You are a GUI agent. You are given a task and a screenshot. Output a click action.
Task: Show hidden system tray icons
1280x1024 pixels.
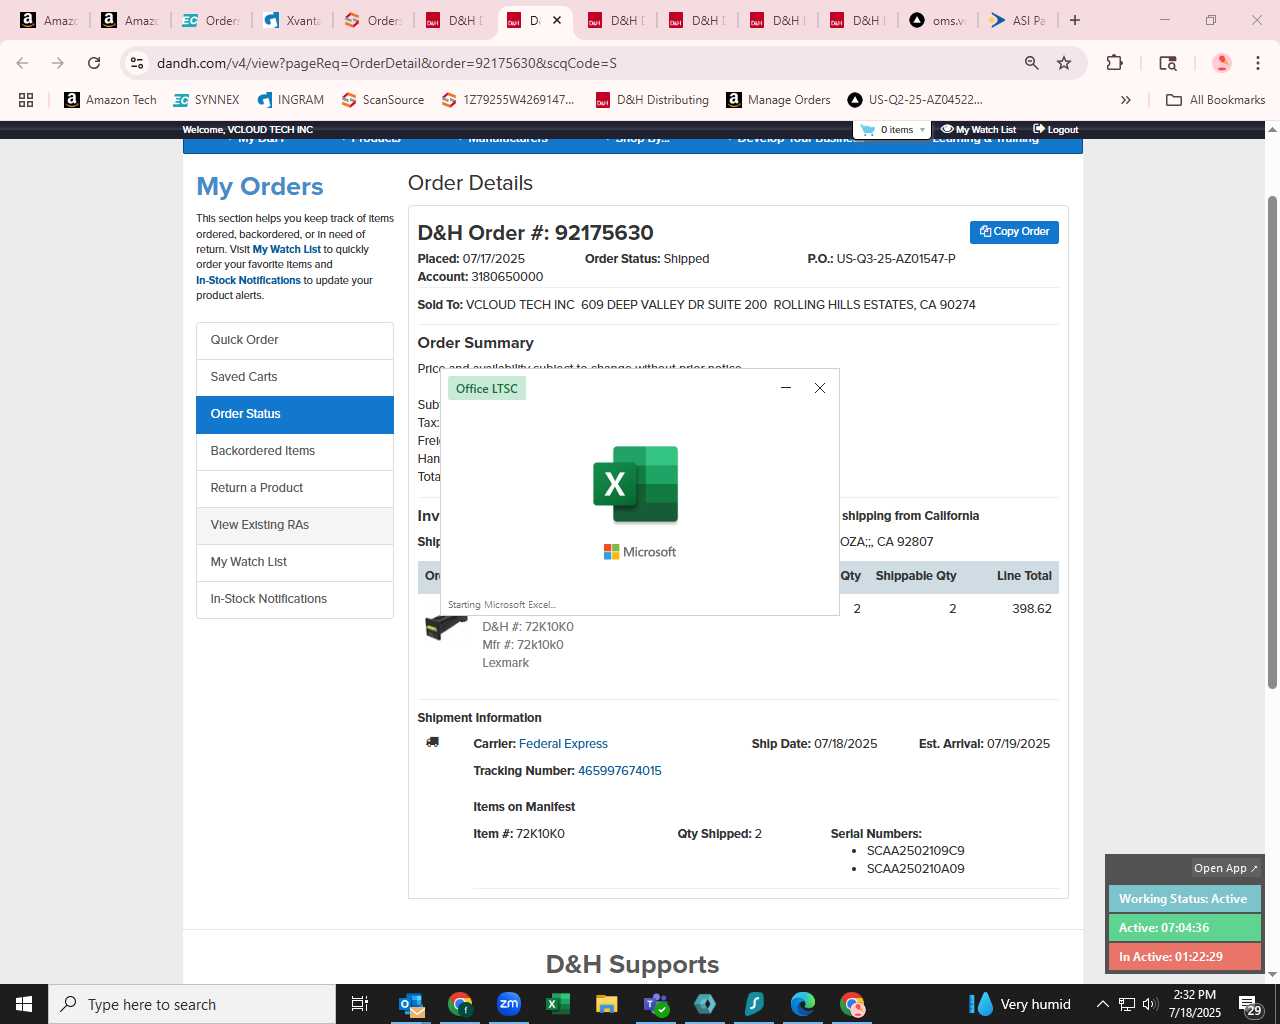(x=1102, y=1004)
